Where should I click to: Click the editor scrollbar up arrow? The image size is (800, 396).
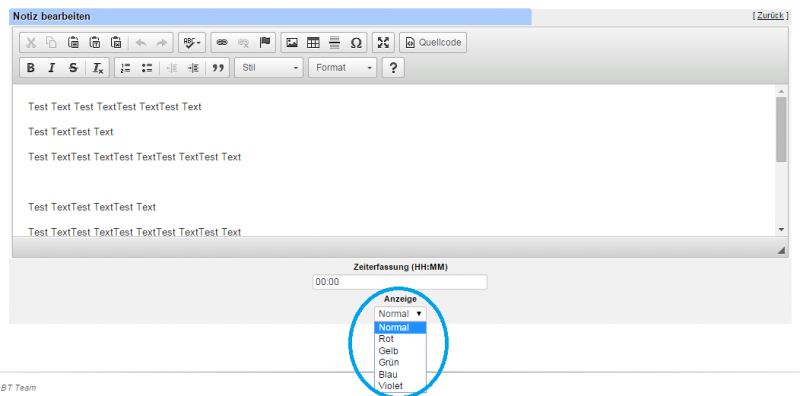(x=781, y=91)
